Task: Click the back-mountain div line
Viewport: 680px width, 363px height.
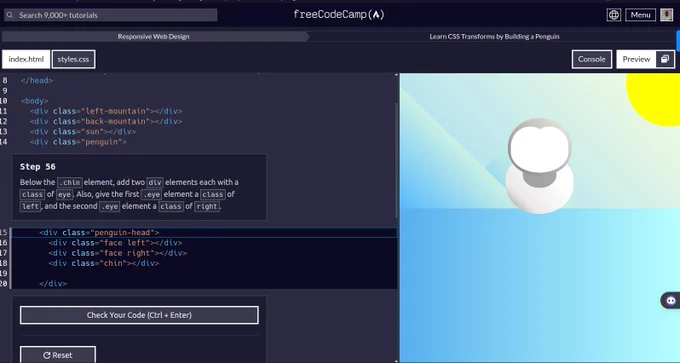Action: click(106, 121)
